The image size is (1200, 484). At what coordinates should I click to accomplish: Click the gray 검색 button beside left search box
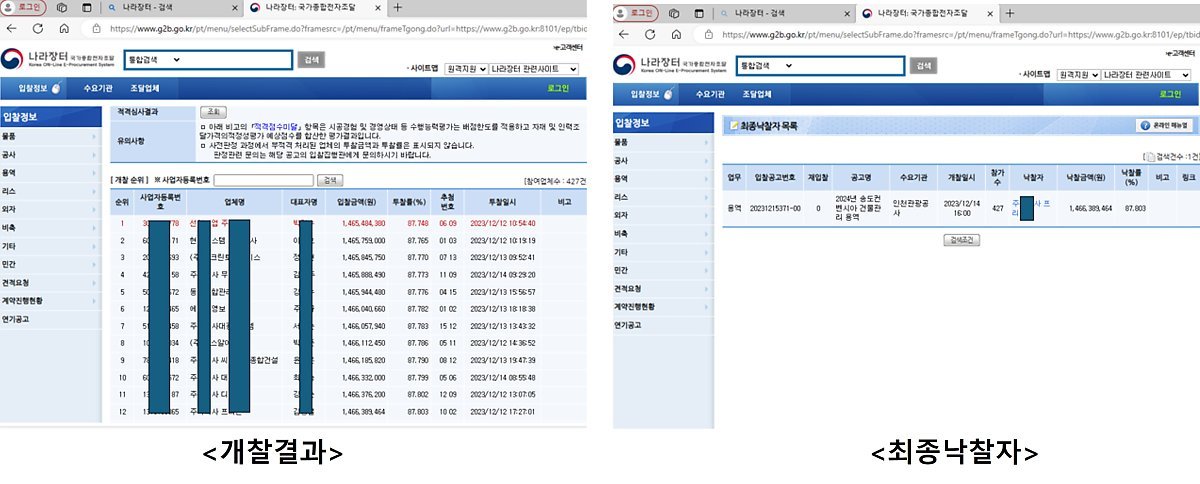[x=310, y=60]
